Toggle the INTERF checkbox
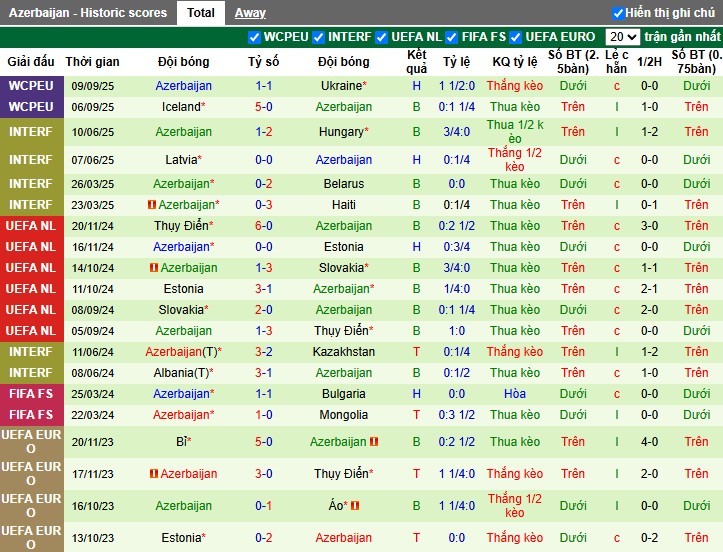723x552 pixels. (318, 37)
